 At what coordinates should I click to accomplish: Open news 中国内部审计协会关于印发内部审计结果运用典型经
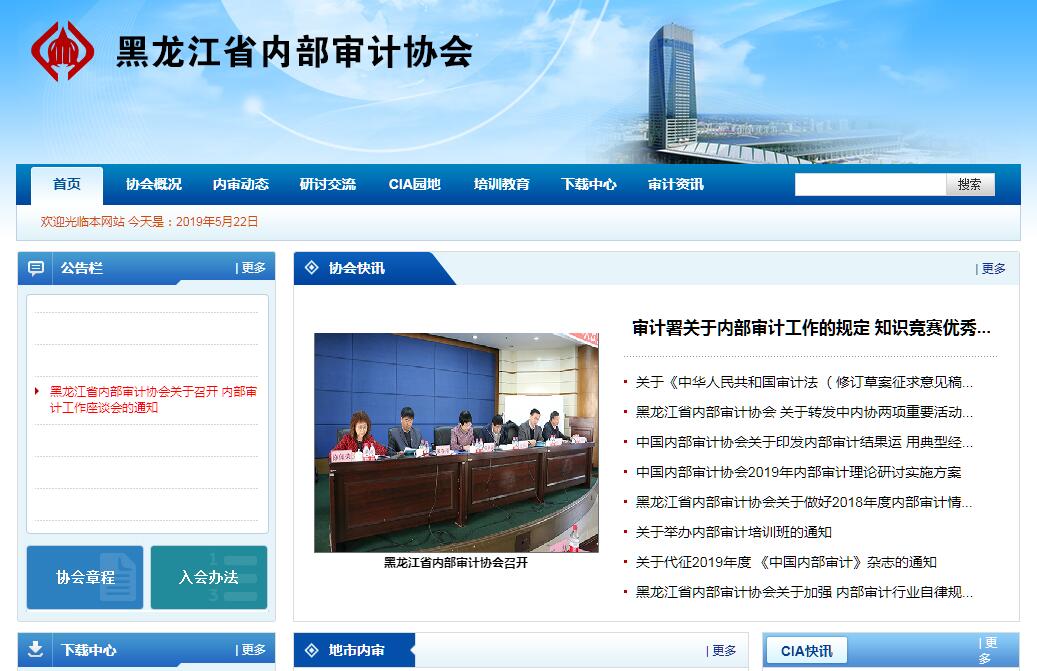[804, 442]
